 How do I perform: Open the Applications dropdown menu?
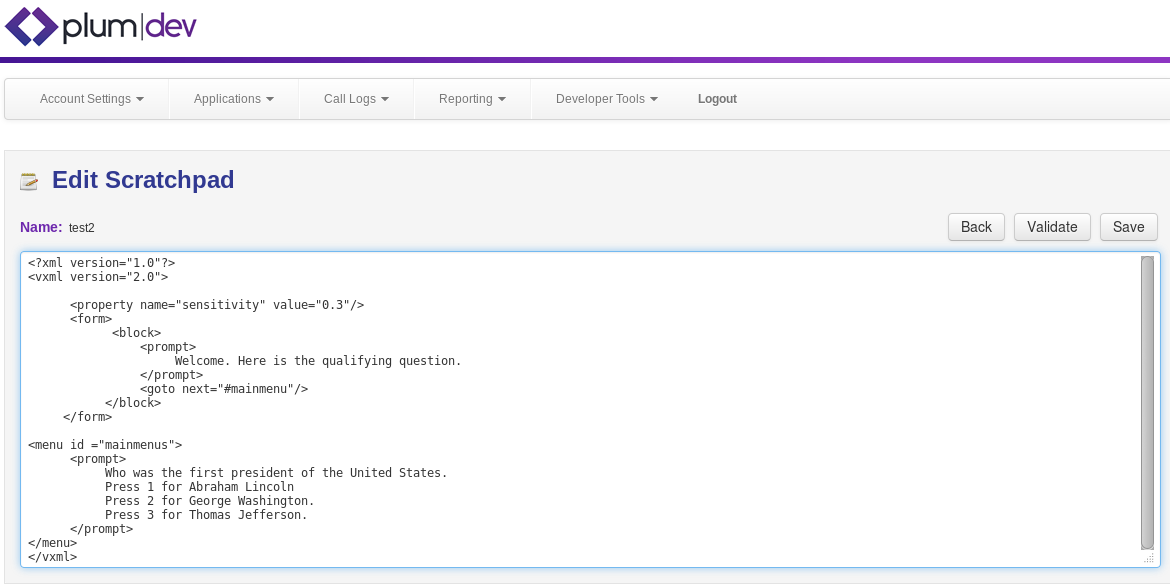(233, 99)
